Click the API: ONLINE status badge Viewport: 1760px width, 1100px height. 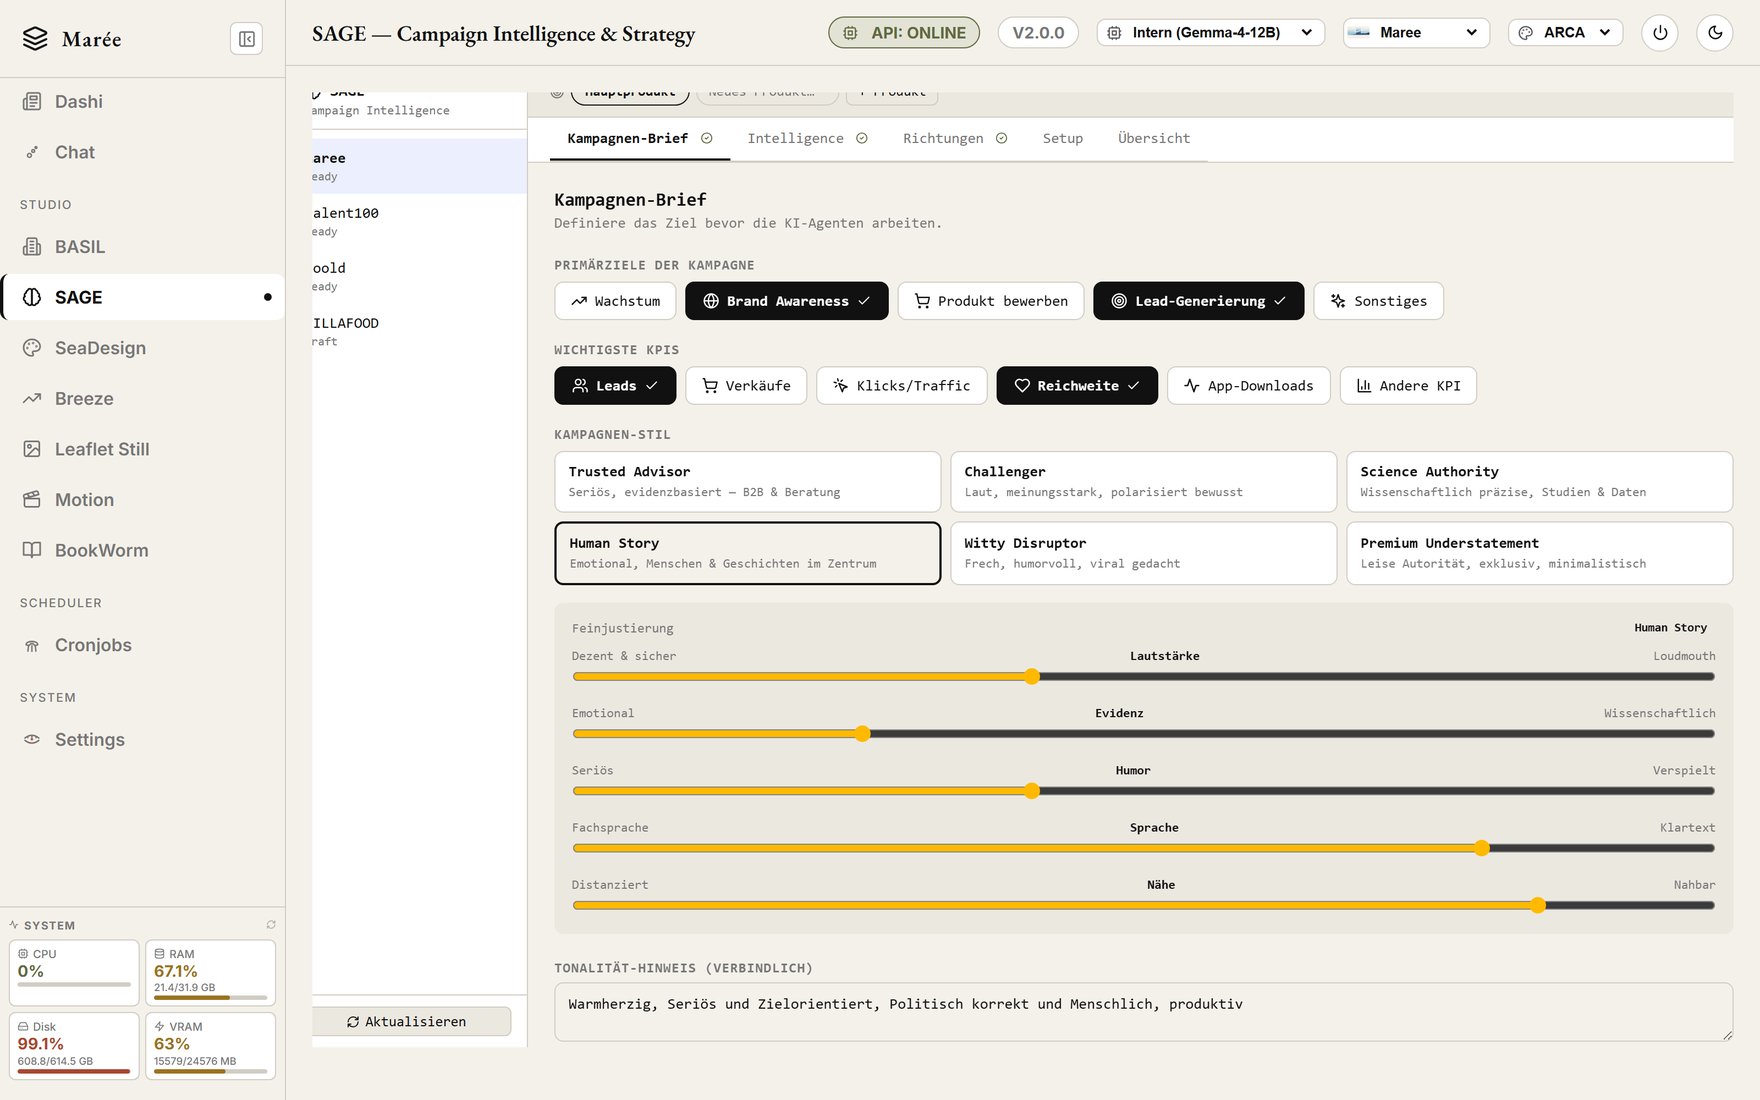[x=904, y=33]
